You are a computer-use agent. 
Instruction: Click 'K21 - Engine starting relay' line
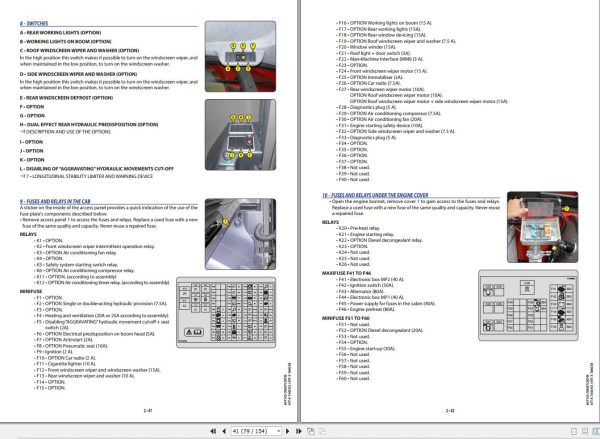tap(365, 234)
